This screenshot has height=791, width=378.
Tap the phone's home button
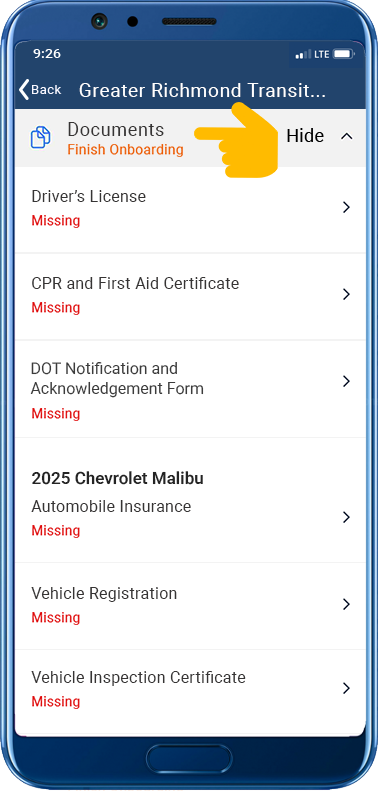189,758
